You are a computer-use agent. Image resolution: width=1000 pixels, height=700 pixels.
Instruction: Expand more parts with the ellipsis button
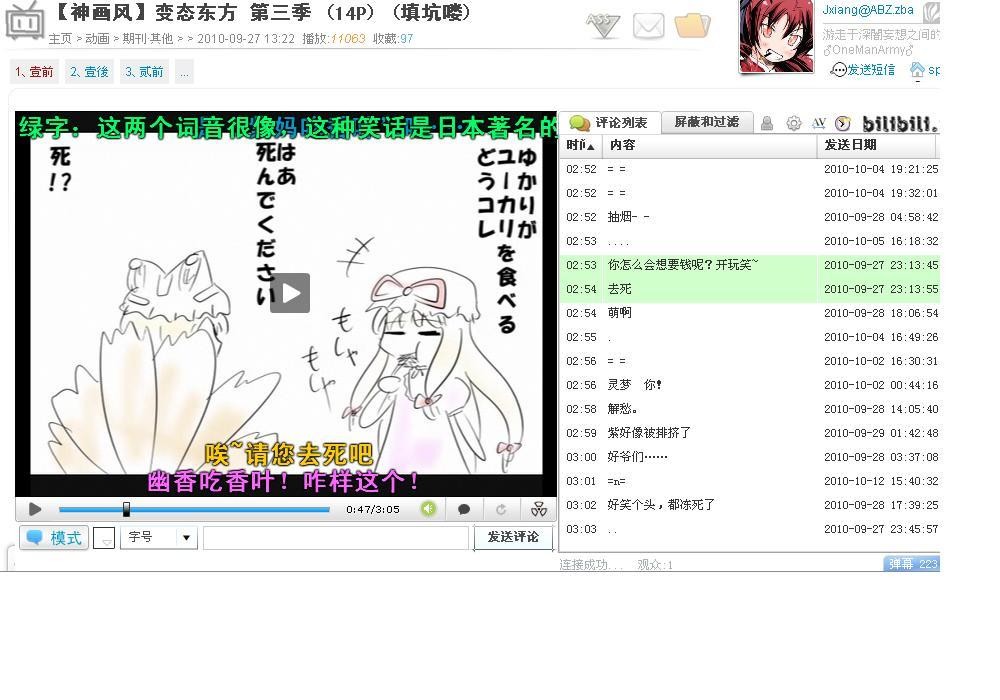(184, 72)
